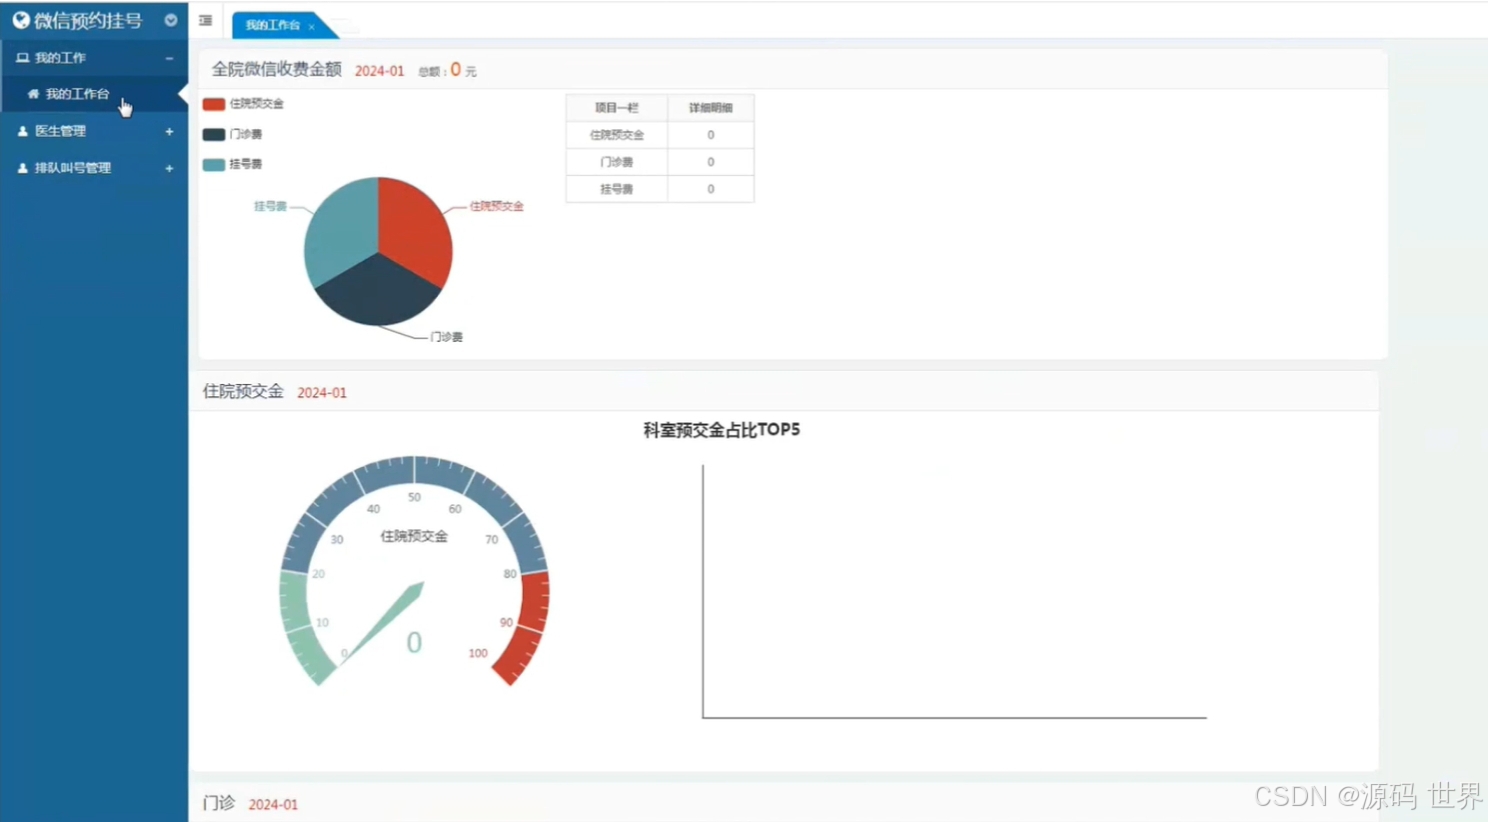Open the 排队叫号管理 sidebar menu

coord(94,168)
